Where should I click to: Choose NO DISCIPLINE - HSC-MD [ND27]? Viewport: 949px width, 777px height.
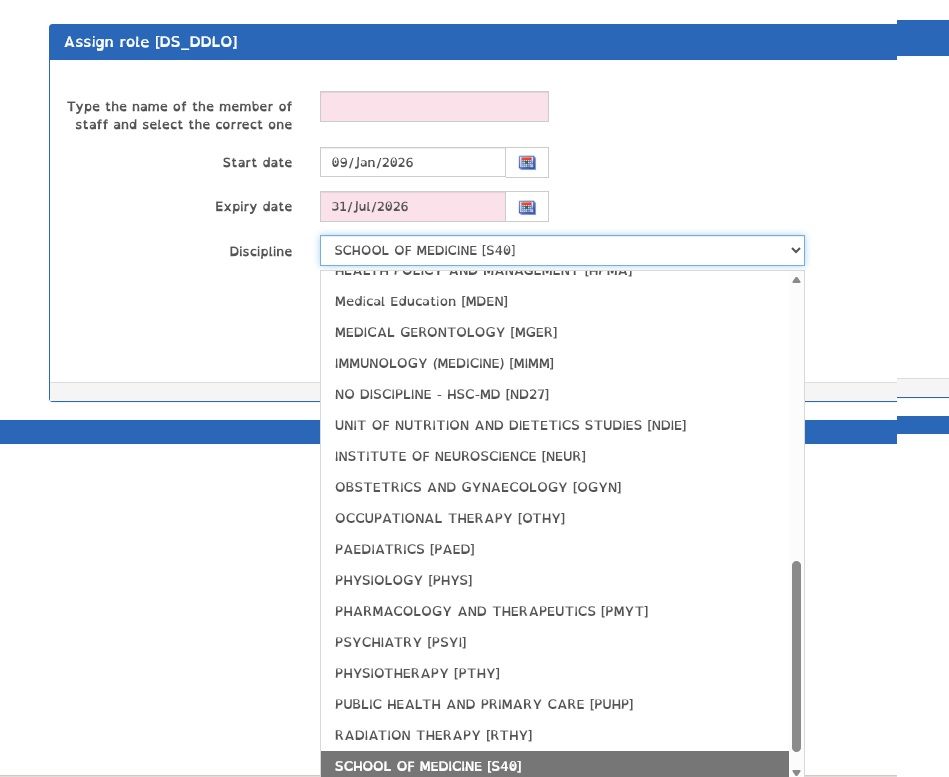point(442,394)
